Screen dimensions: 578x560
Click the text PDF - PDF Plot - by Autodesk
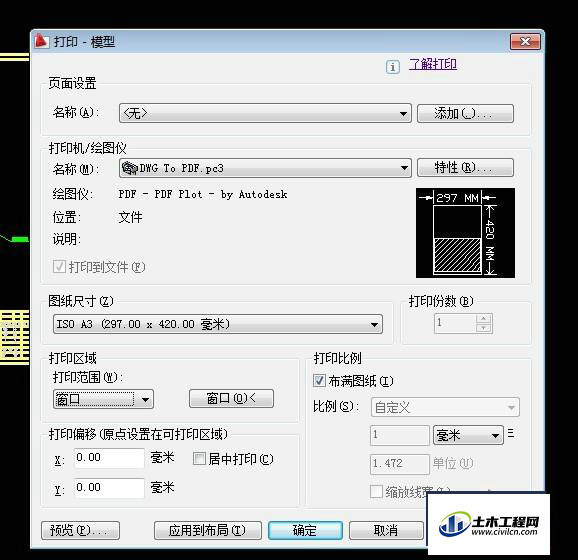pyautogui.click(x=203, y=194)
